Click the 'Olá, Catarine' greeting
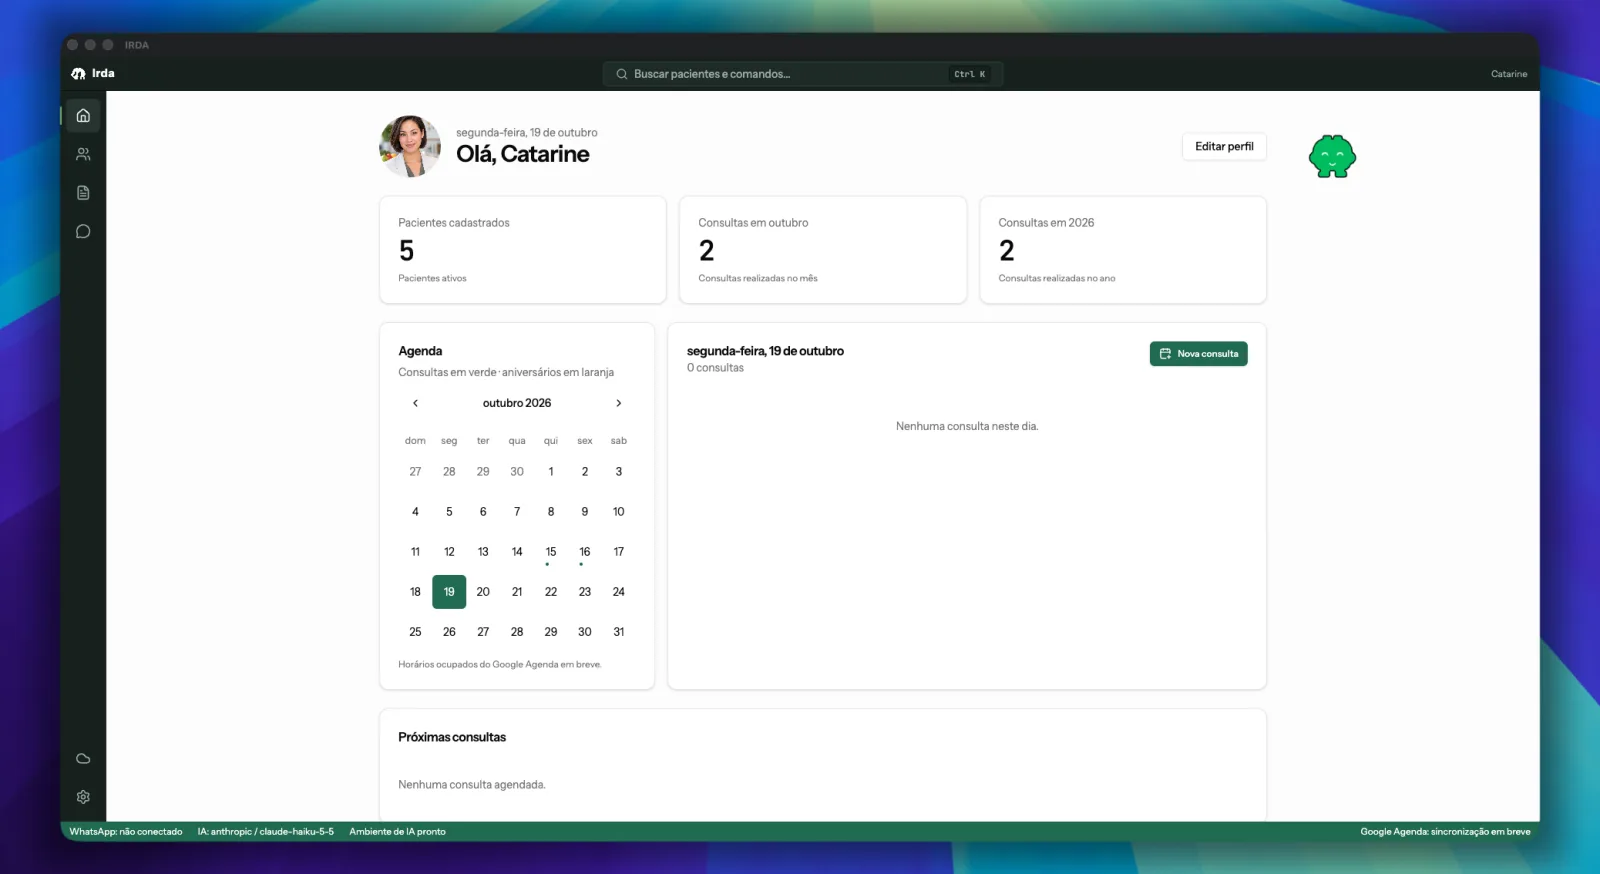Screen dimensions: 1600x874 pyautogui.click(x=523, y=154)
